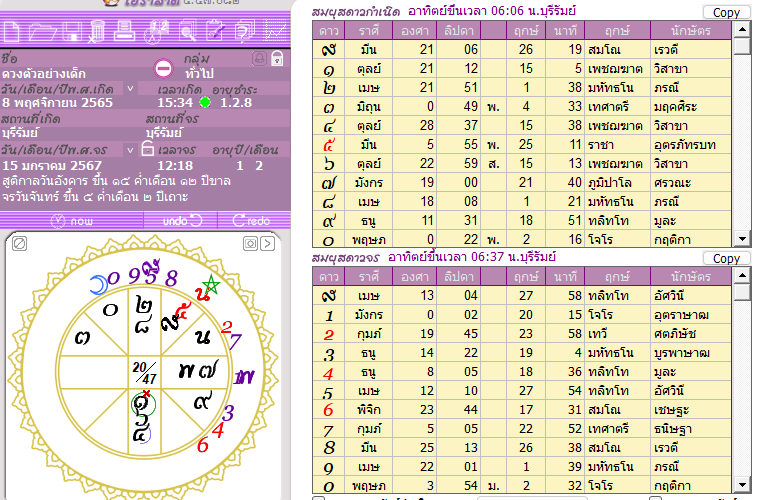Expand the transit date dropdown arrow
Viewport: 757px width, 500px height.
[129, 149]
